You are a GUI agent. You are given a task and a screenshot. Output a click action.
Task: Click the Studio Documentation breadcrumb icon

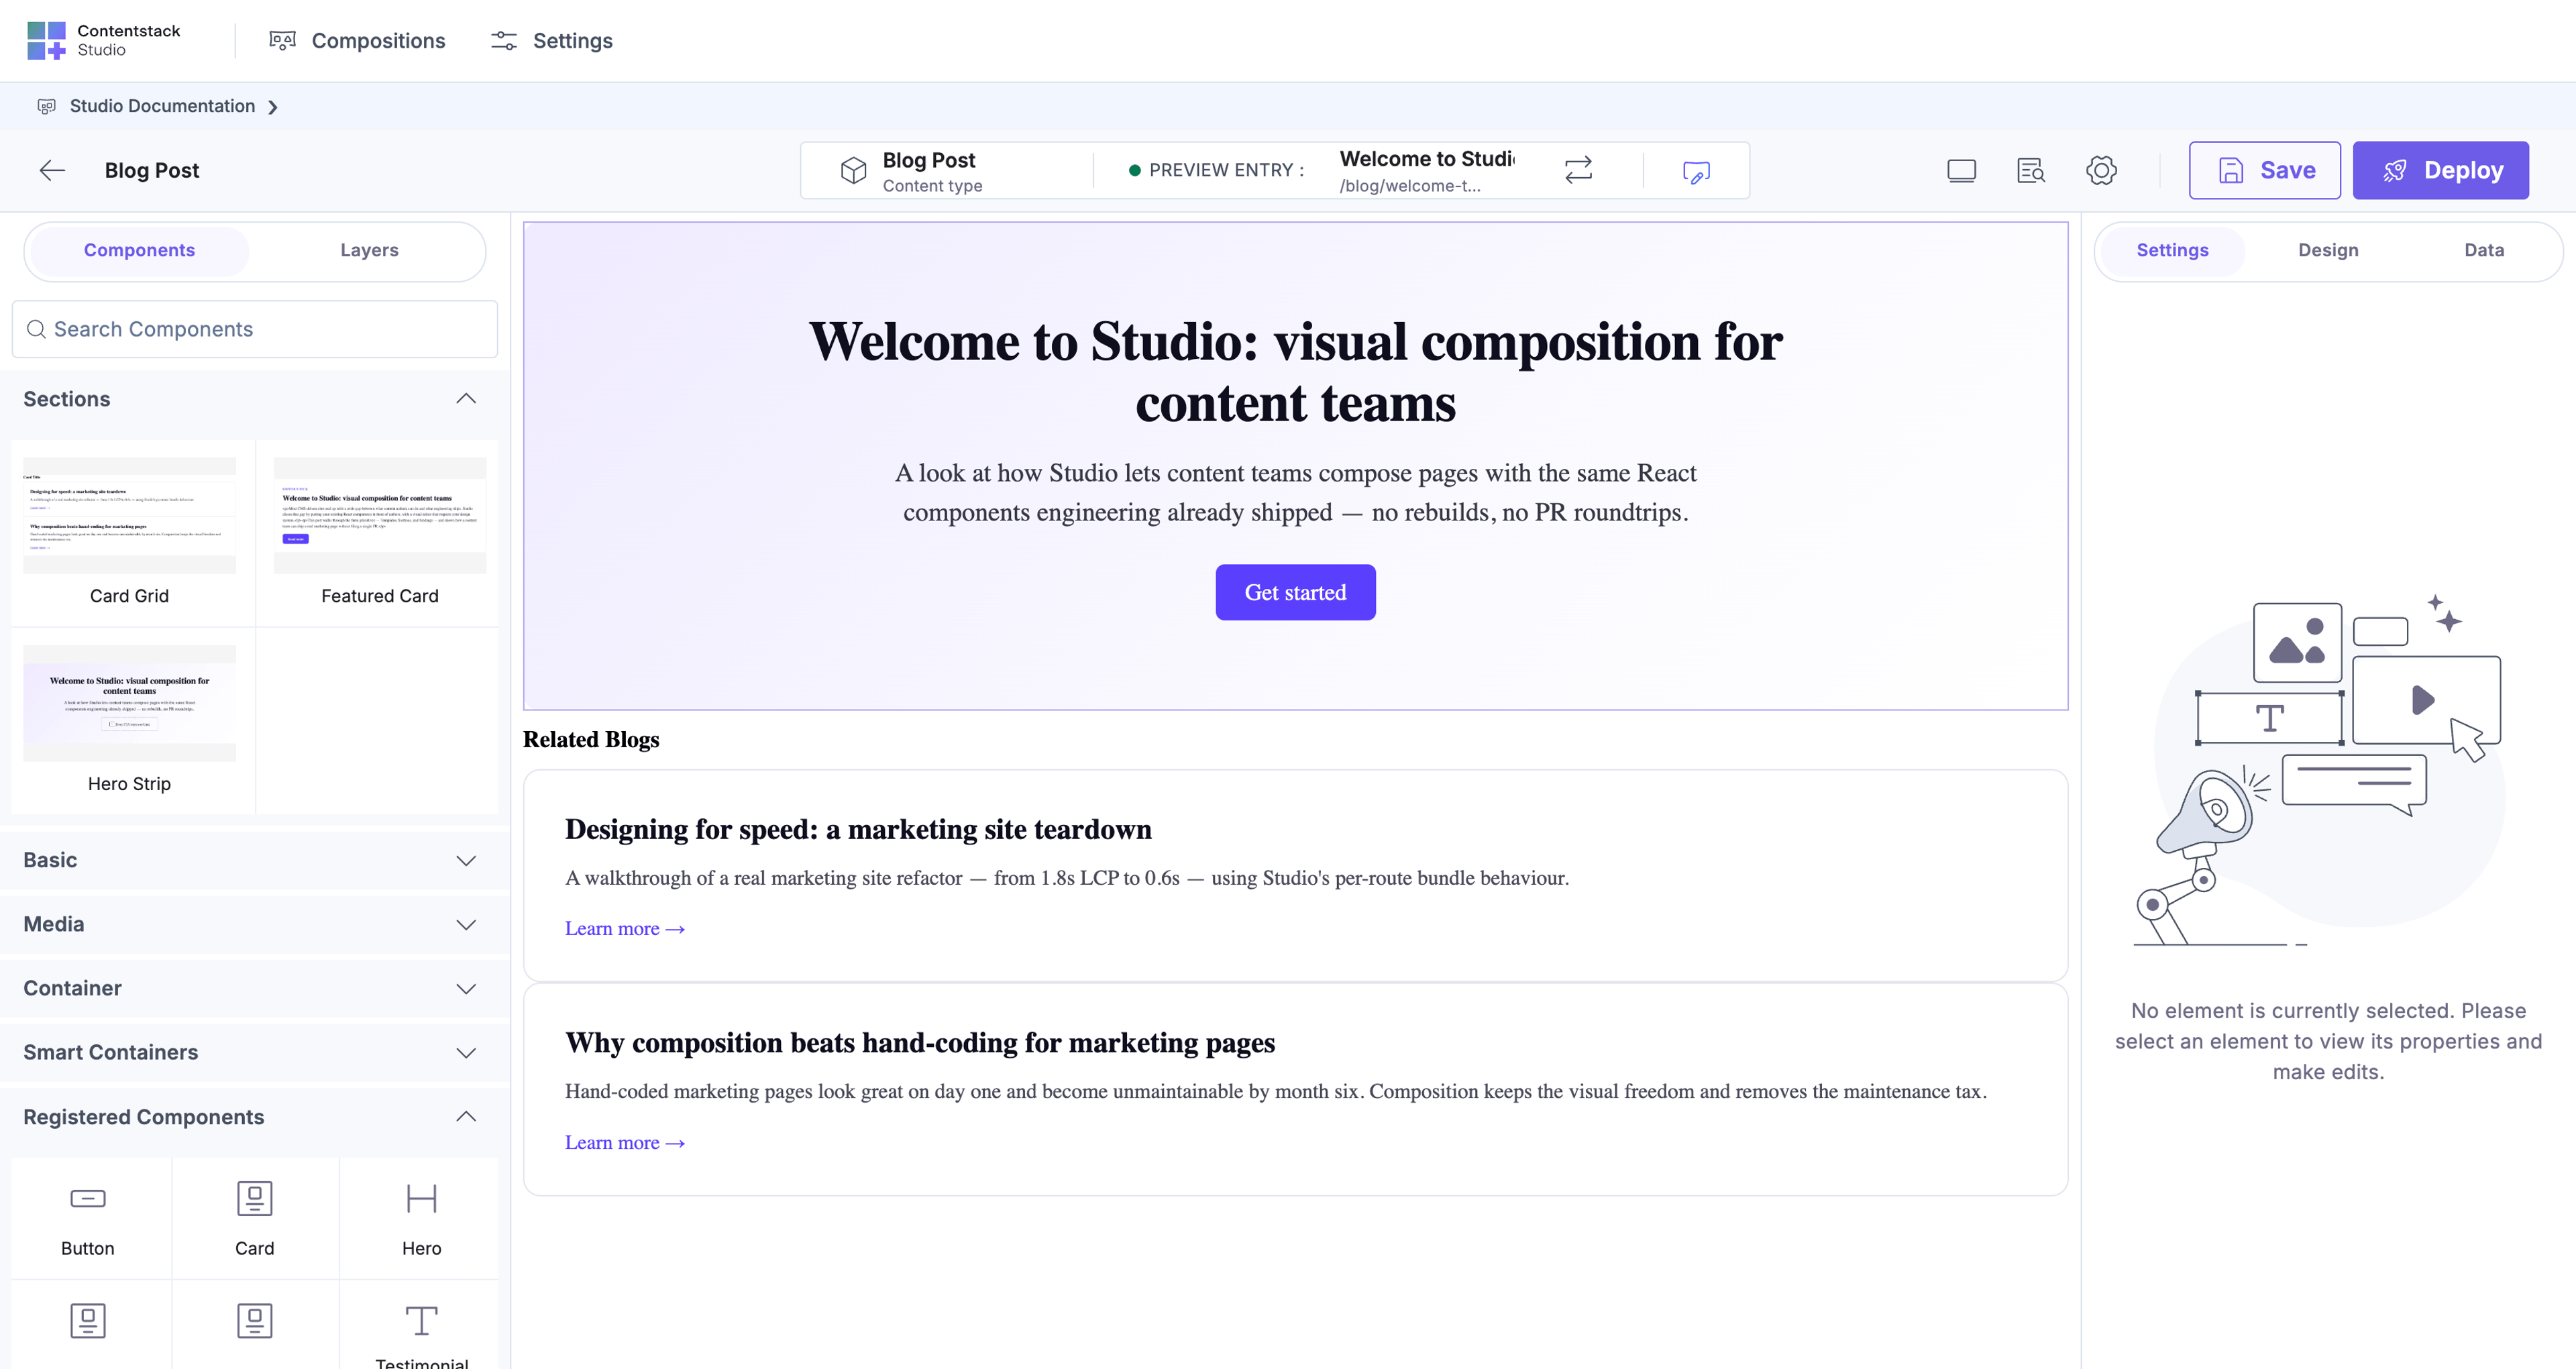(46, 107)
